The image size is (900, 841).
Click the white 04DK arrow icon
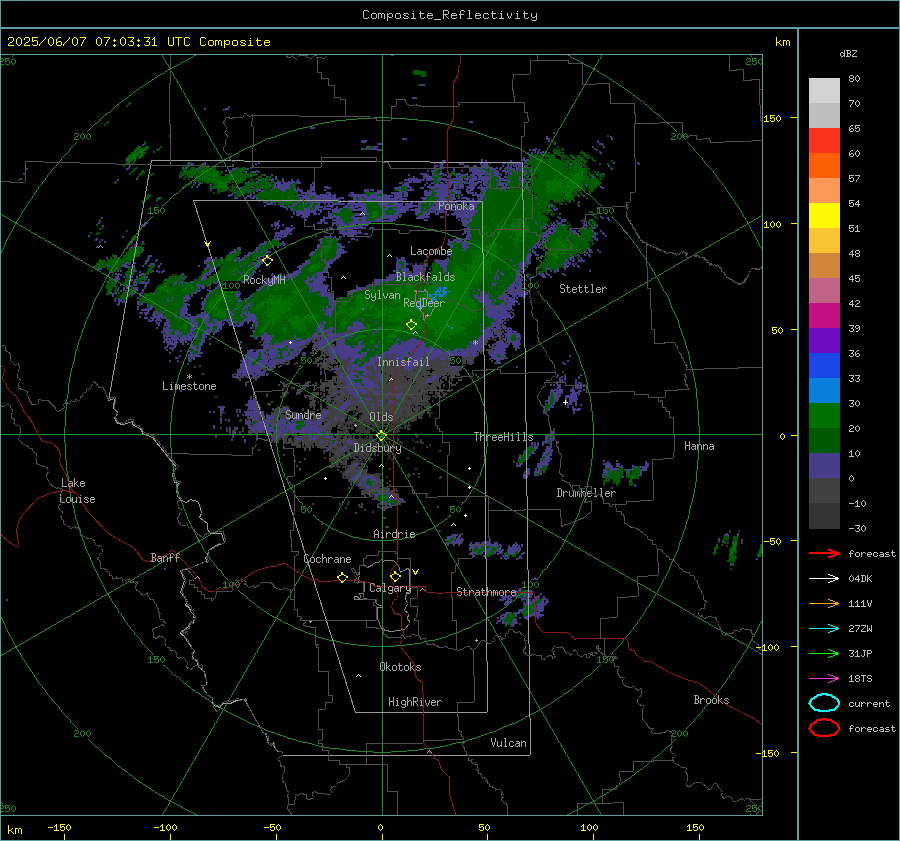[x=824, y=578]
